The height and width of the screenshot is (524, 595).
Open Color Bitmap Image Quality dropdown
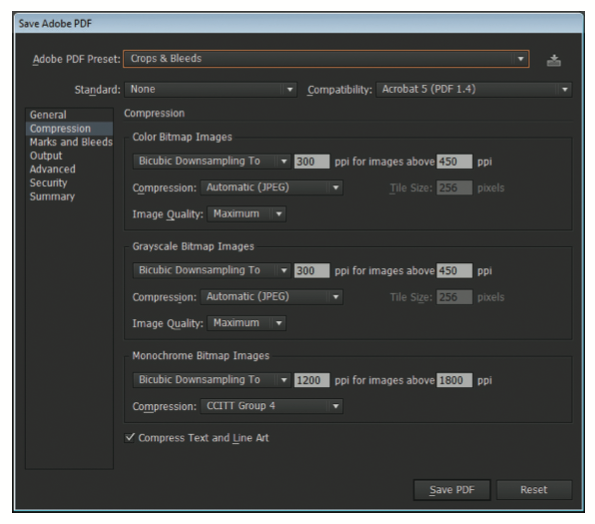pos(247,214)
